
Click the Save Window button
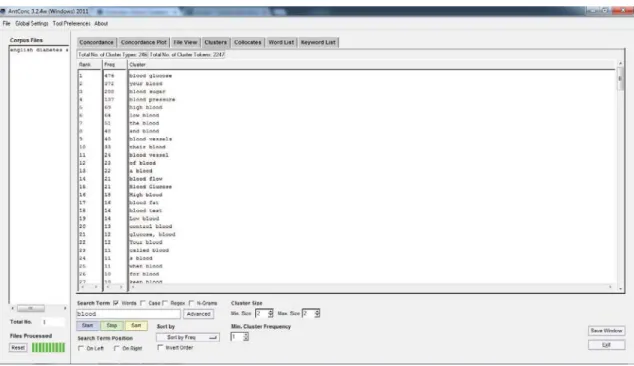606,331
